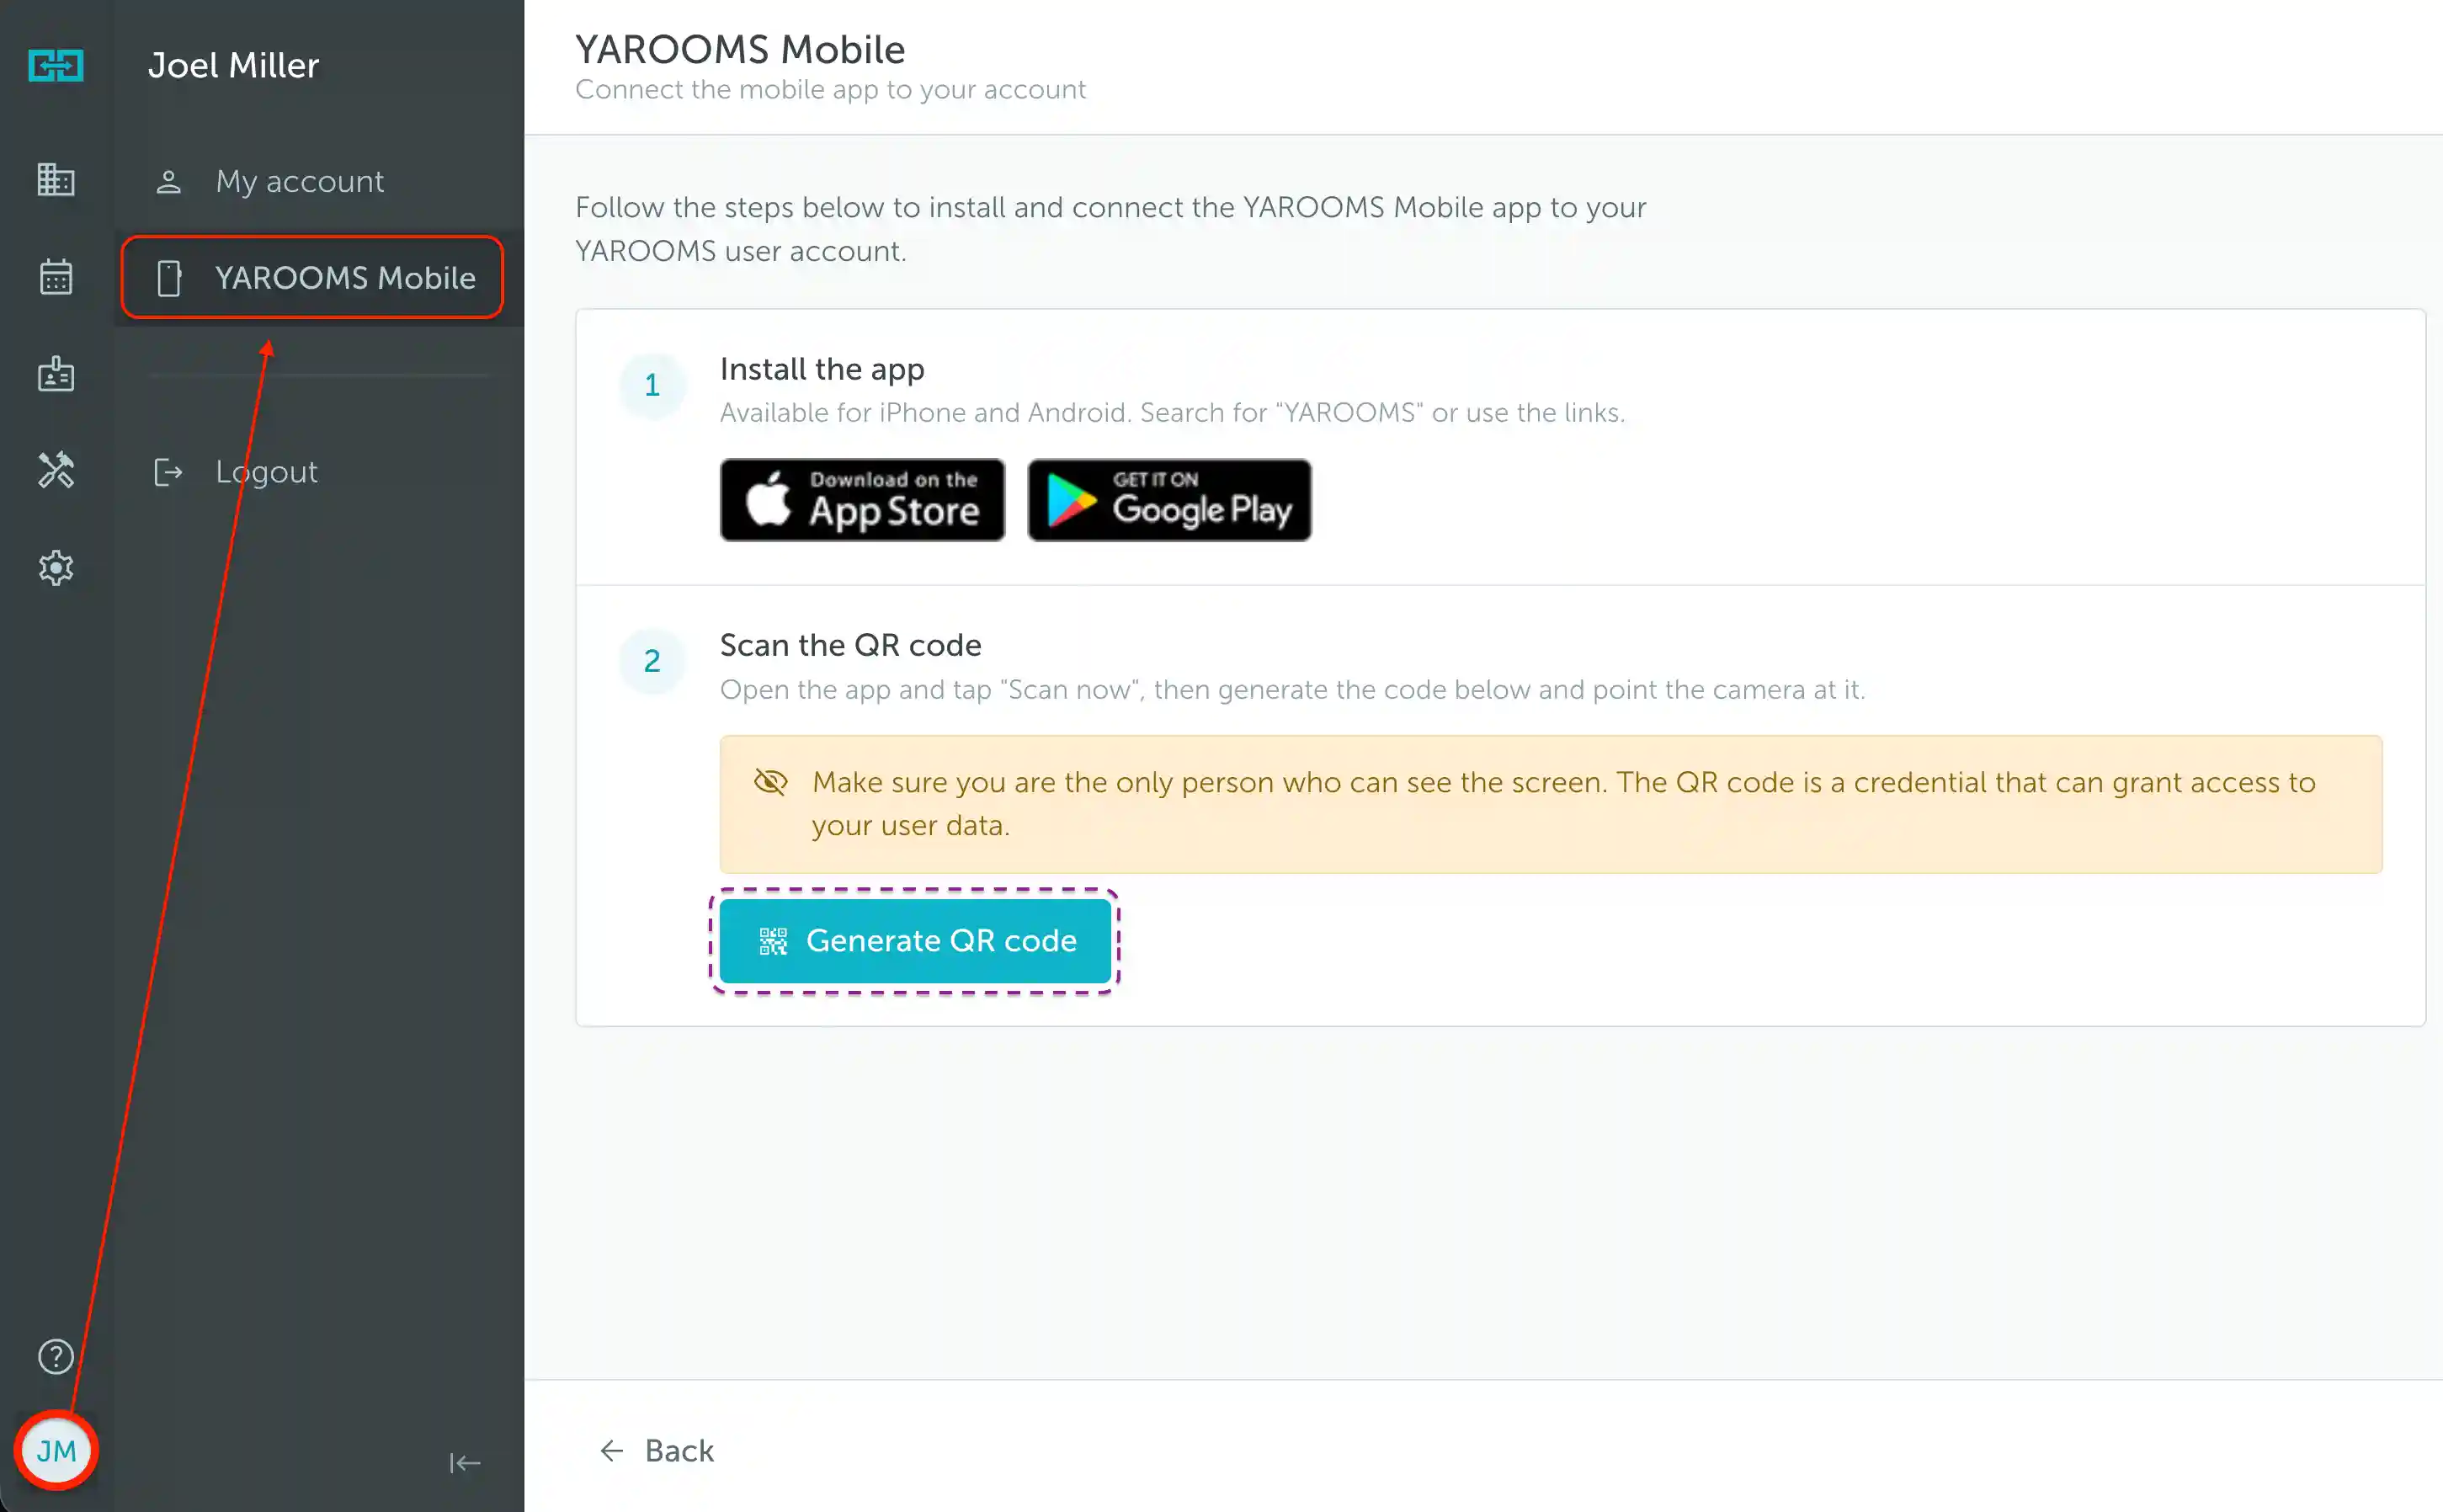This screenshot has height=1512, width=2443.
Task: Open the tools and maintenance icon
Action: point(56,470)
